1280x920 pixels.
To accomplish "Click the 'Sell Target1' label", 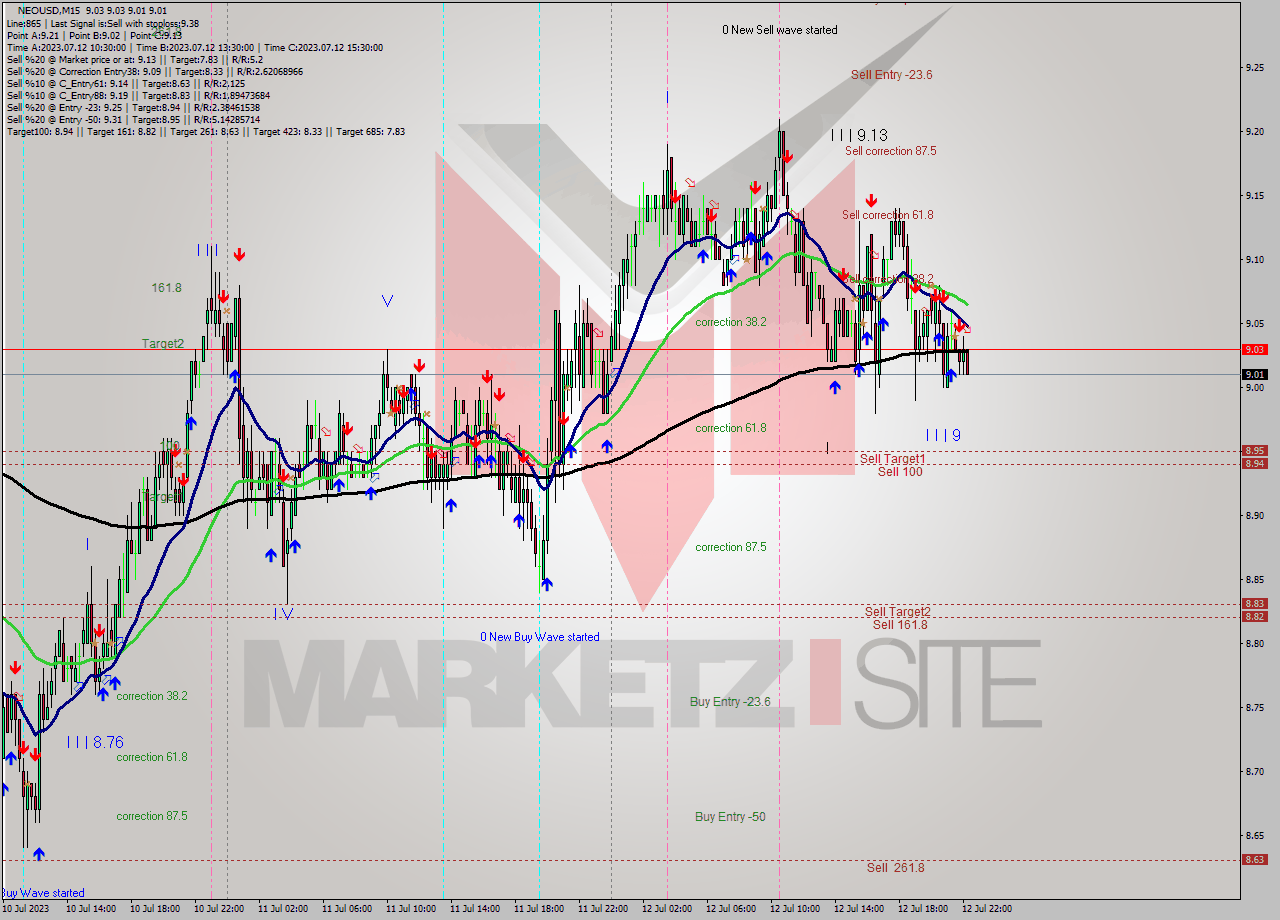I will click(892, 459).
